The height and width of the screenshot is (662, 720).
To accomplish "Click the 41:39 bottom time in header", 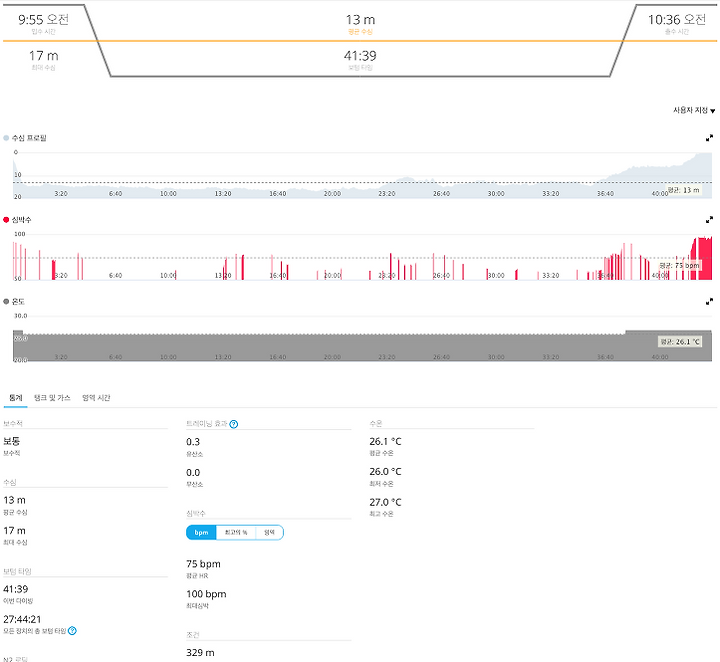I will point(360,56).
